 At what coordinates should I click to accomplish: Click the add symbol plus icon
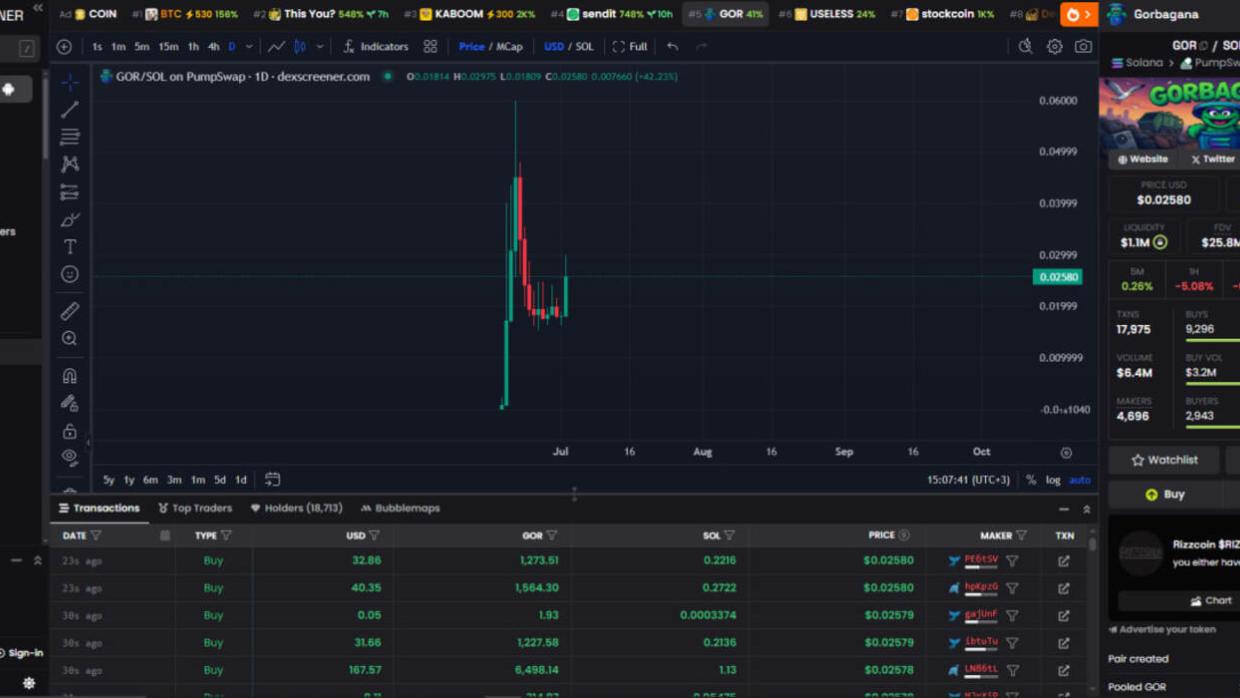click(64, 46)
